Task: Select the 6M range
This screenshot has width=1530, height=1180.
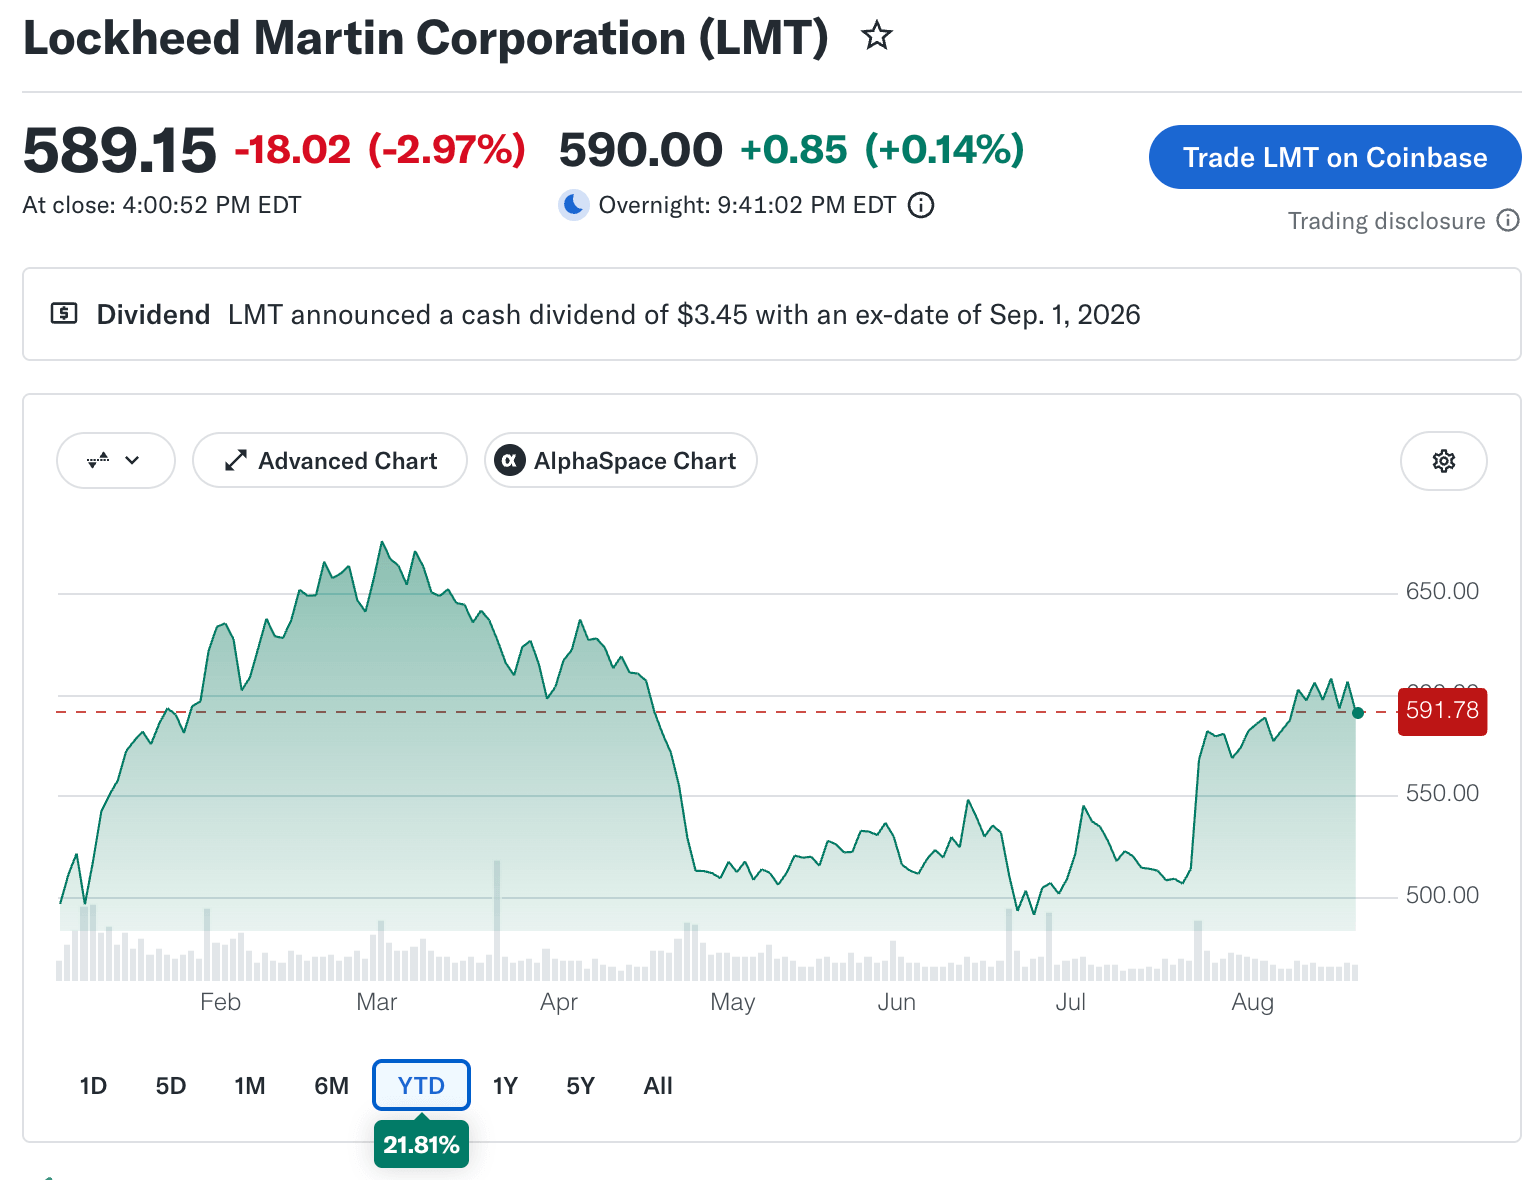Action: pyautogui.click(x=332, y=1086)
